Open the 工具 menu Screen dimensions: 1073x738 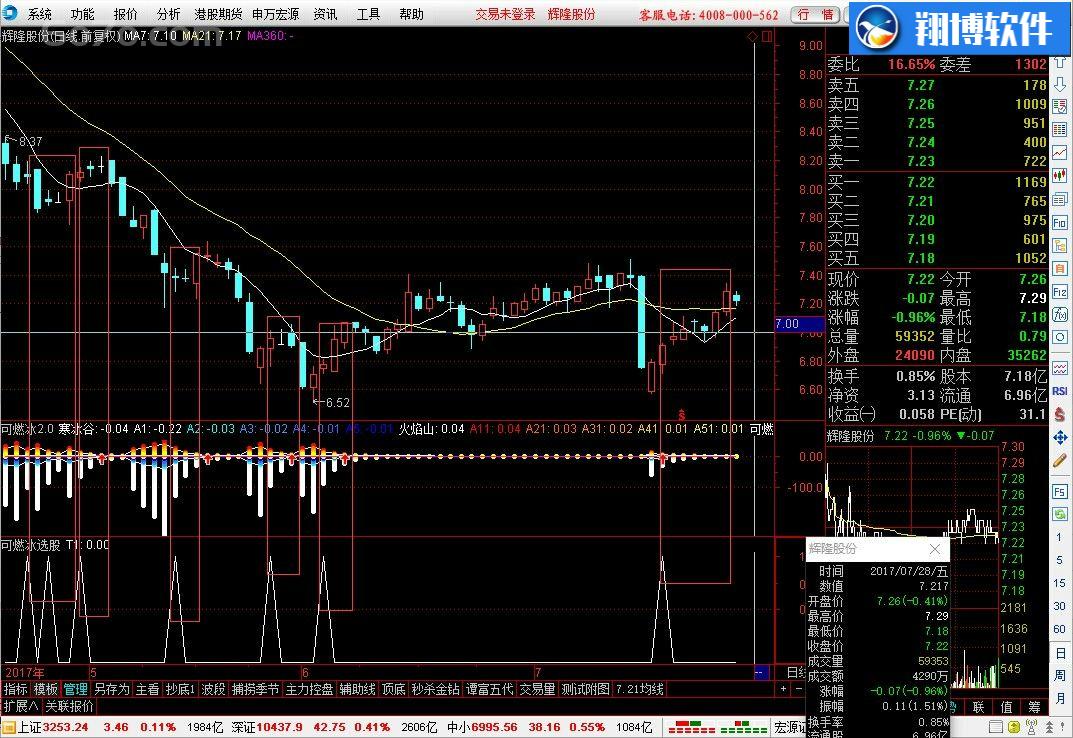point(367,14)
